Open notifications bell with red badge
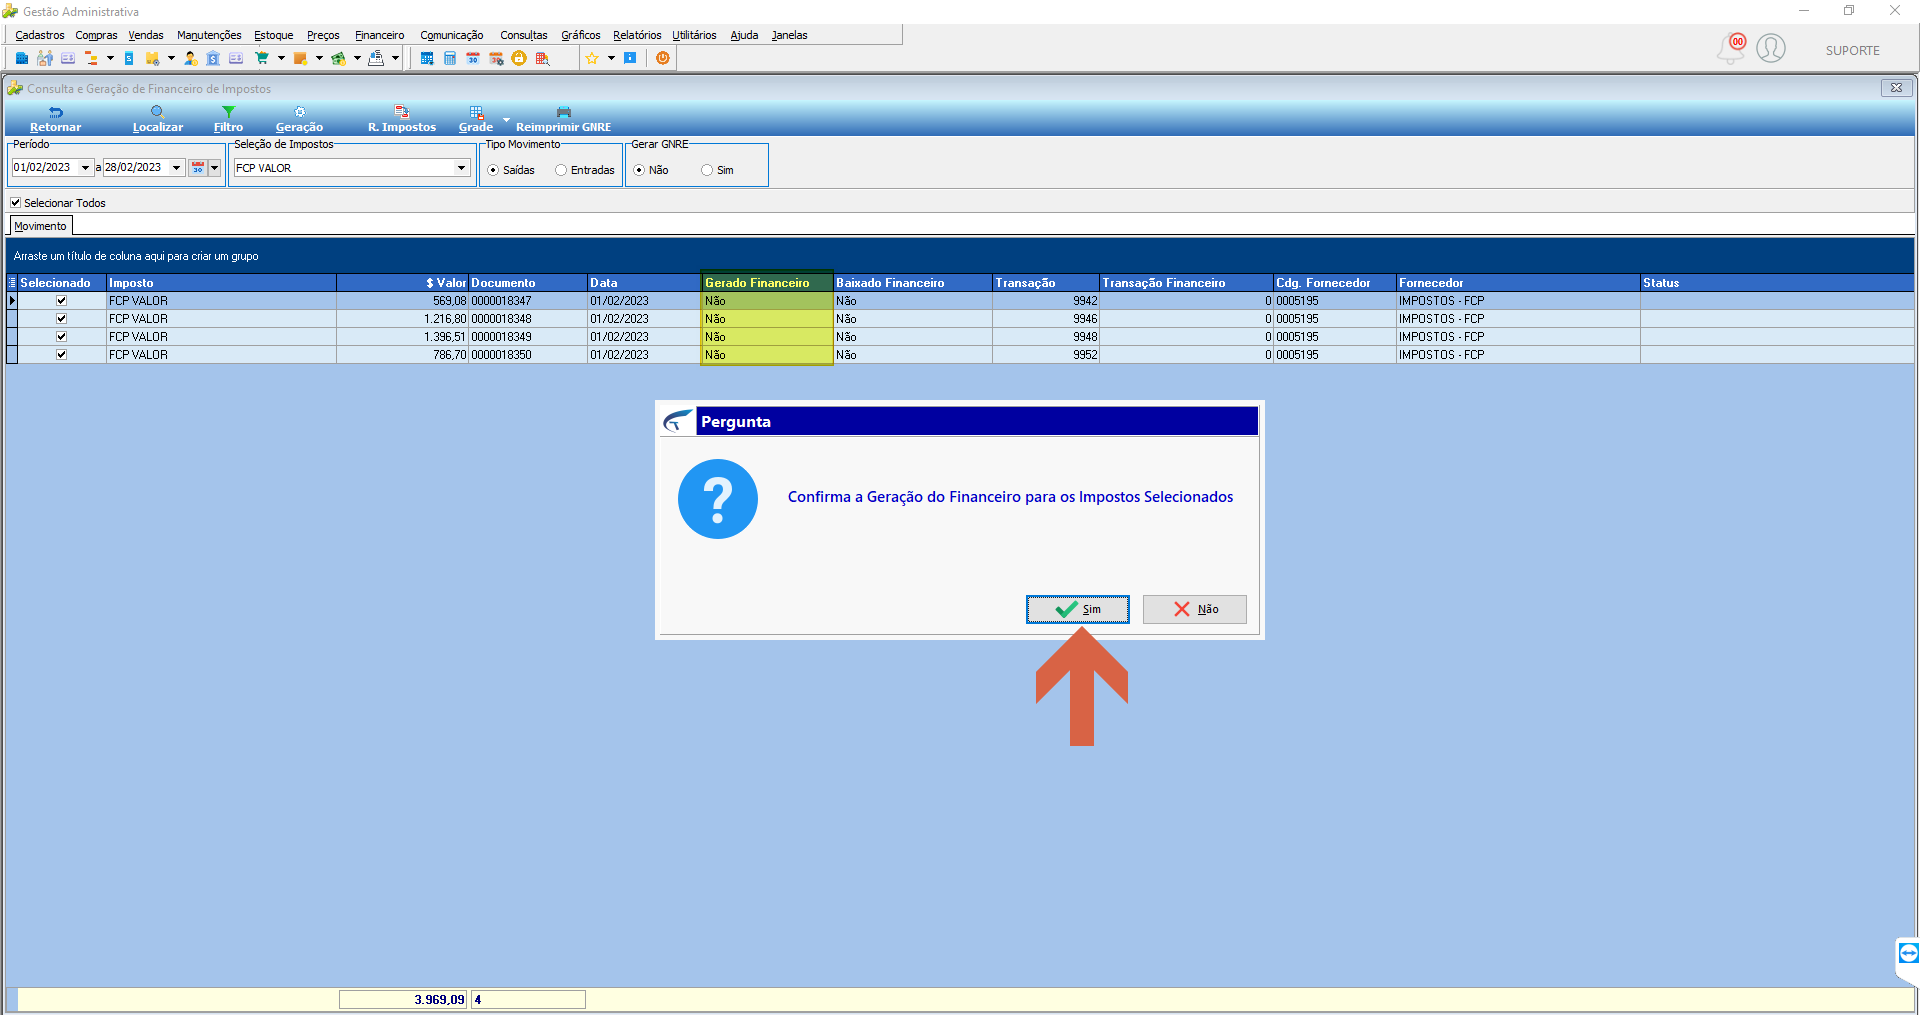The width and height of the screenshot is (1920, 1015). (x=1731, y=48)
